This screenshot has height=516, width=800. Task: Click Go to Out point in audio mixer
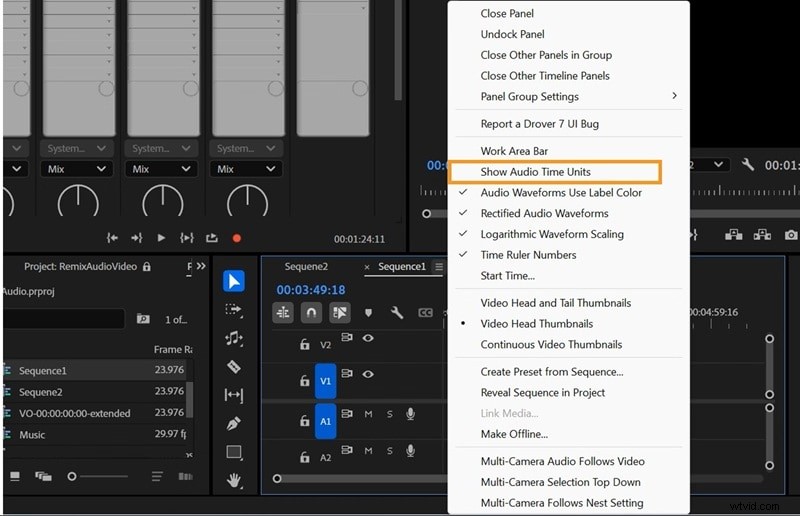point(136,238)
